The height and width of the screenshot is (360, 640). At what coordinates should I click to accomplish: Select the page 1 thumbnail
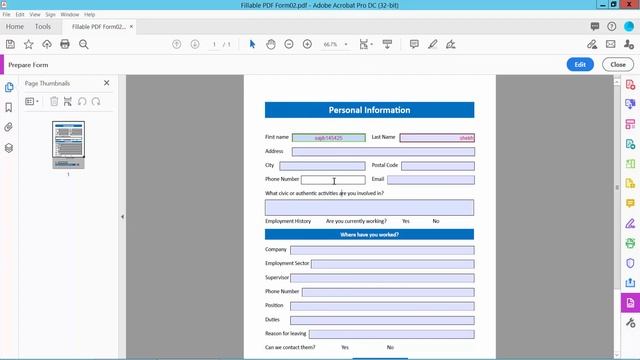click(68, 145)
